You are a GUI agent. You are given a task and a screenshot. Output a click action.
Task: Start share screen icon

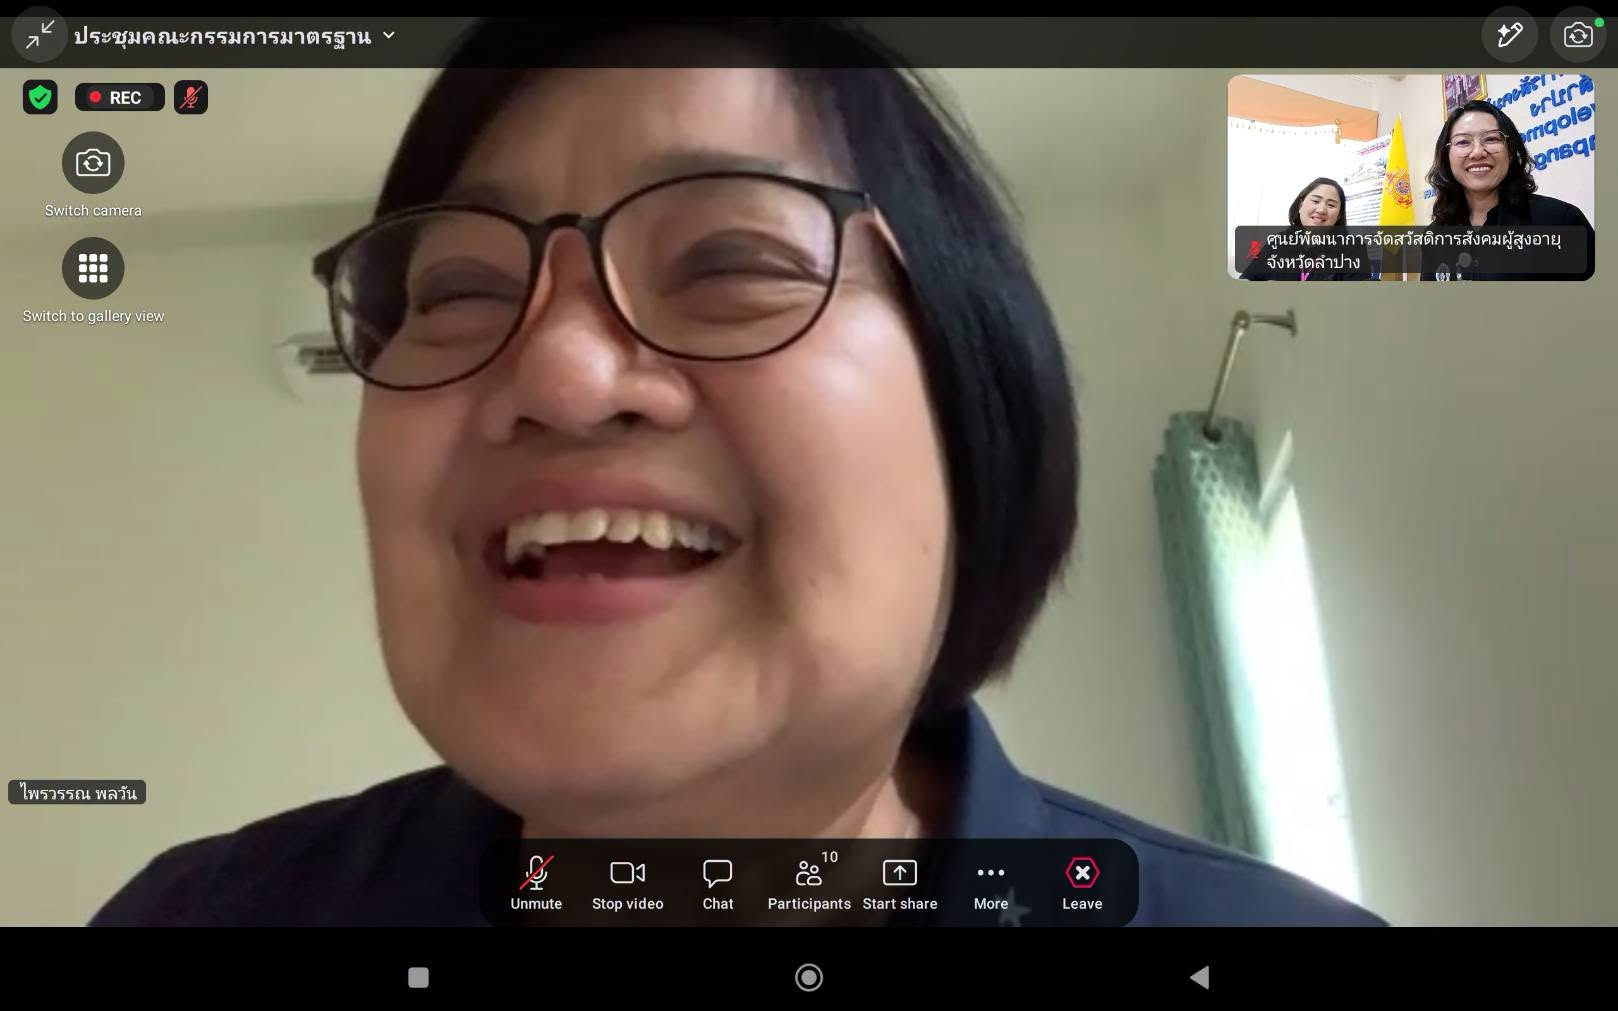(900, 884)
